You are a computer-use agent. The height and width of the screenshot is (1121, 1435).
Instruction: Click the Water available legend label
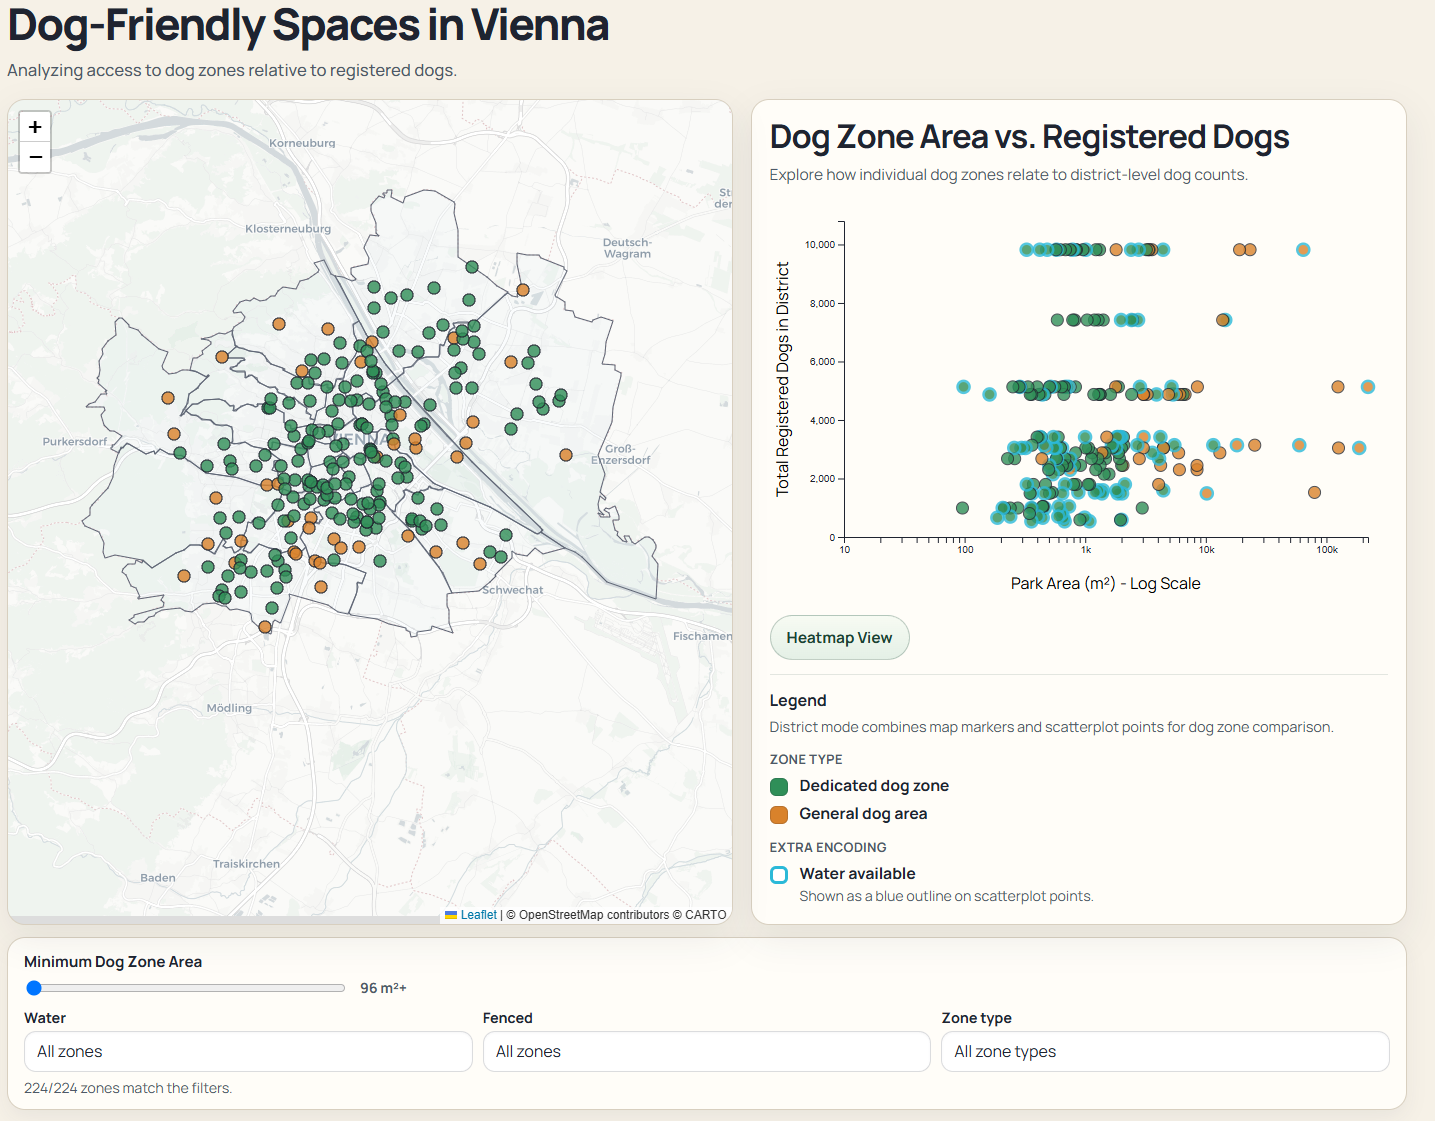click(857, 874)
